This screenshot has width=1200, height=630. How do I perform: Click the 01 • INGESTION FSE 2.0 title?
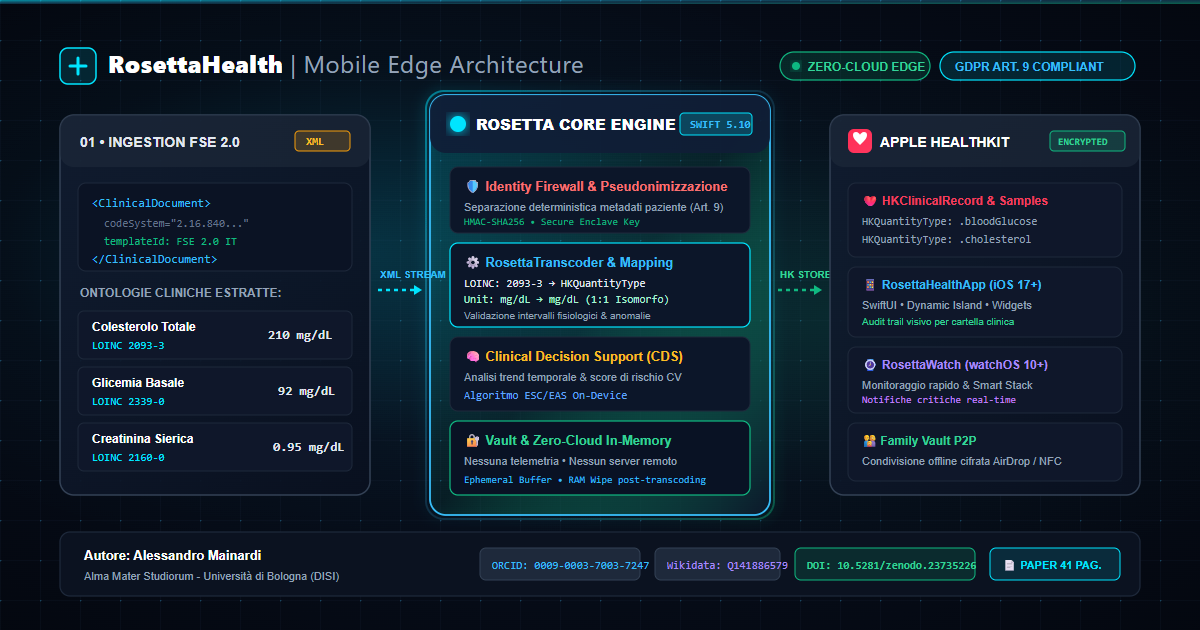coord(160,142)
